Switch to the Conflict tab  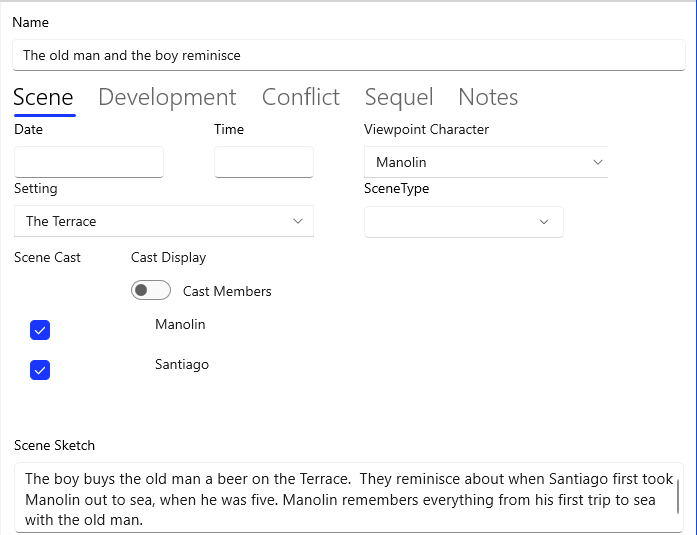tap(300, 97)
